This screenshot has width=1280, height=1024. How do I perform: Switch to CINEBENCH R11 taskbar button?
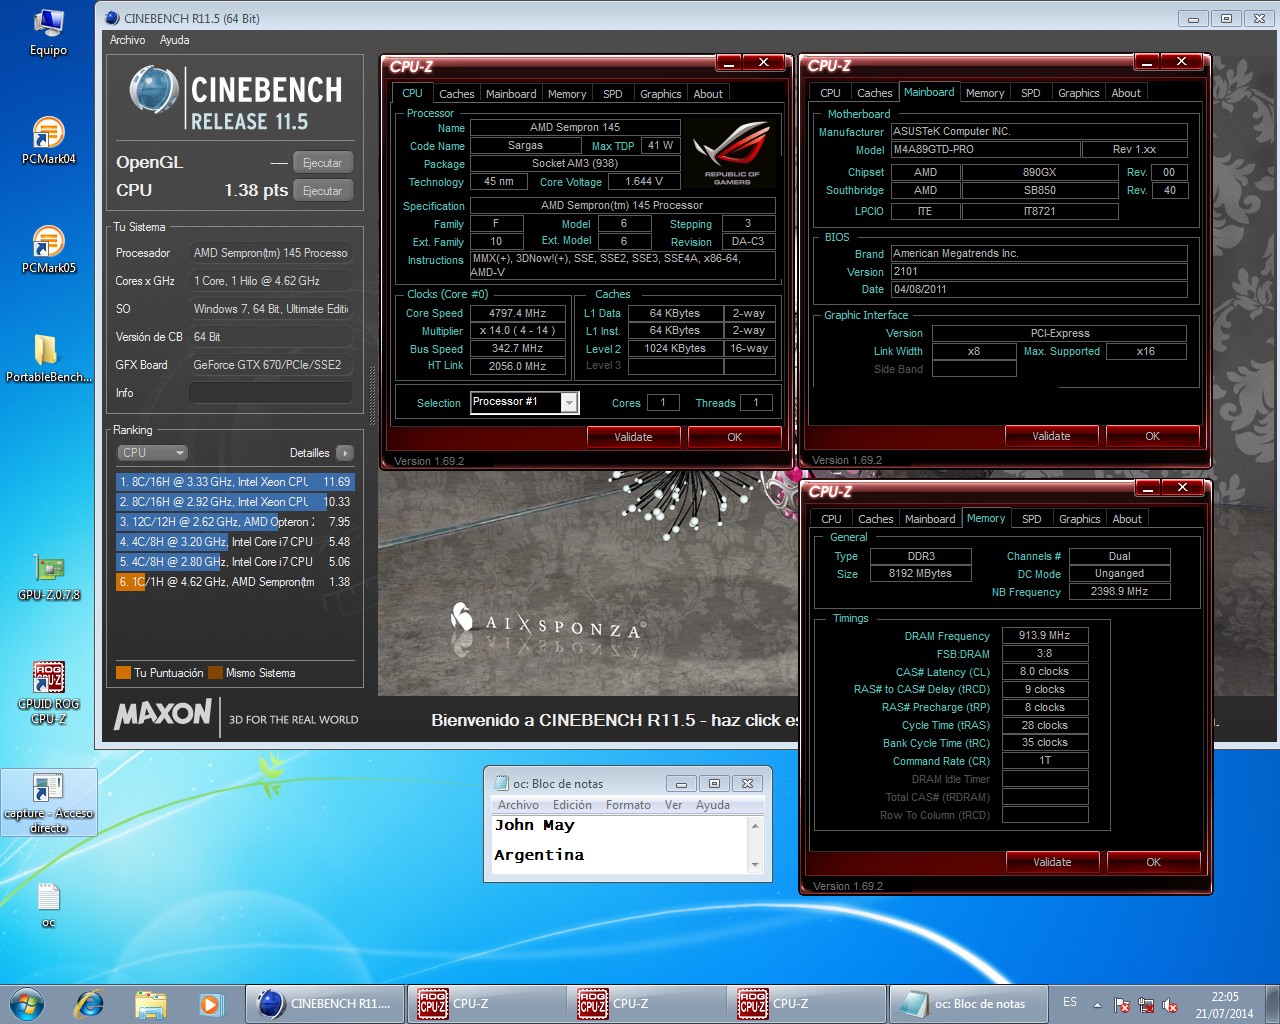[x=325, y=1004]
